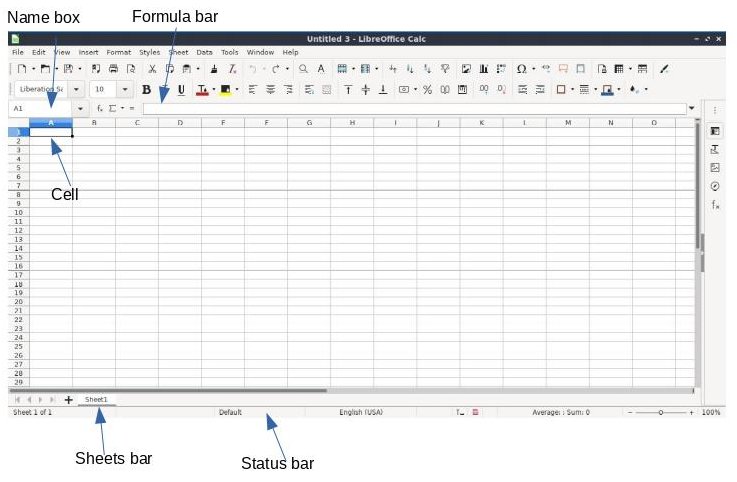737x482 pixels.
Task: Redo the last action
Action: click(x=276, y=69)
